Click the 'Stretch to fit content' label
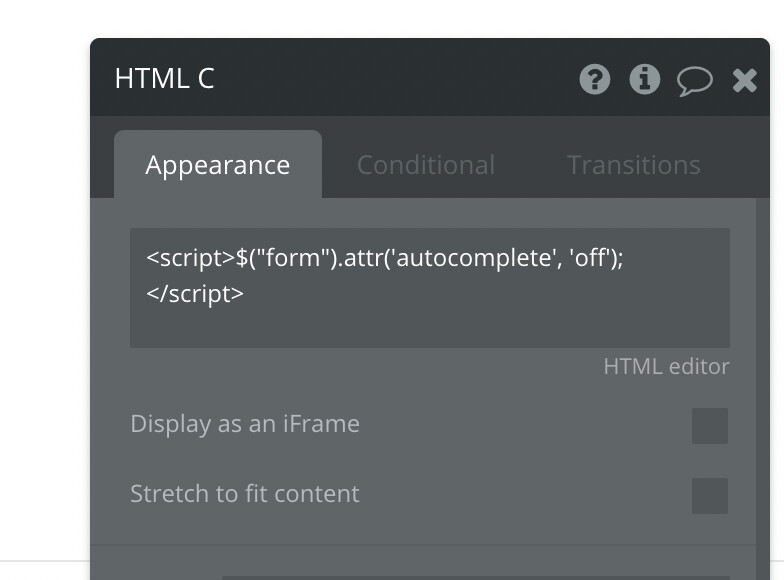Image resolution: width=784 pixels, height=580 pixels. [245, 494]
